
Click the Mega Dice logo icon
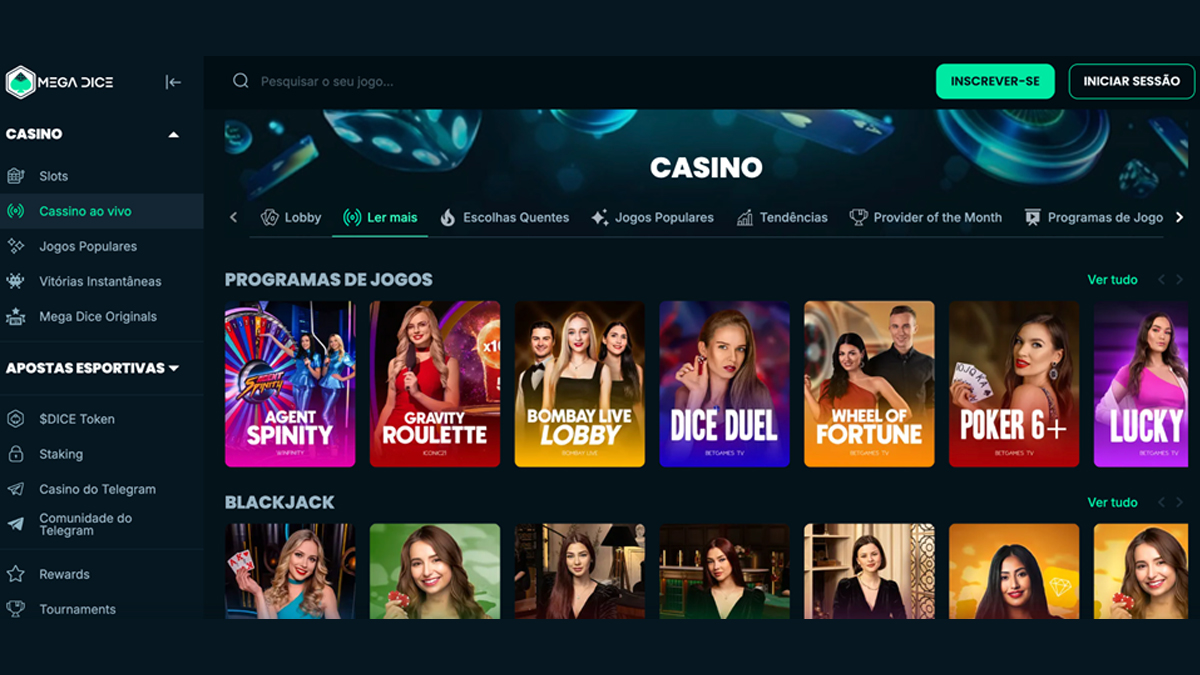coord(20,82)
